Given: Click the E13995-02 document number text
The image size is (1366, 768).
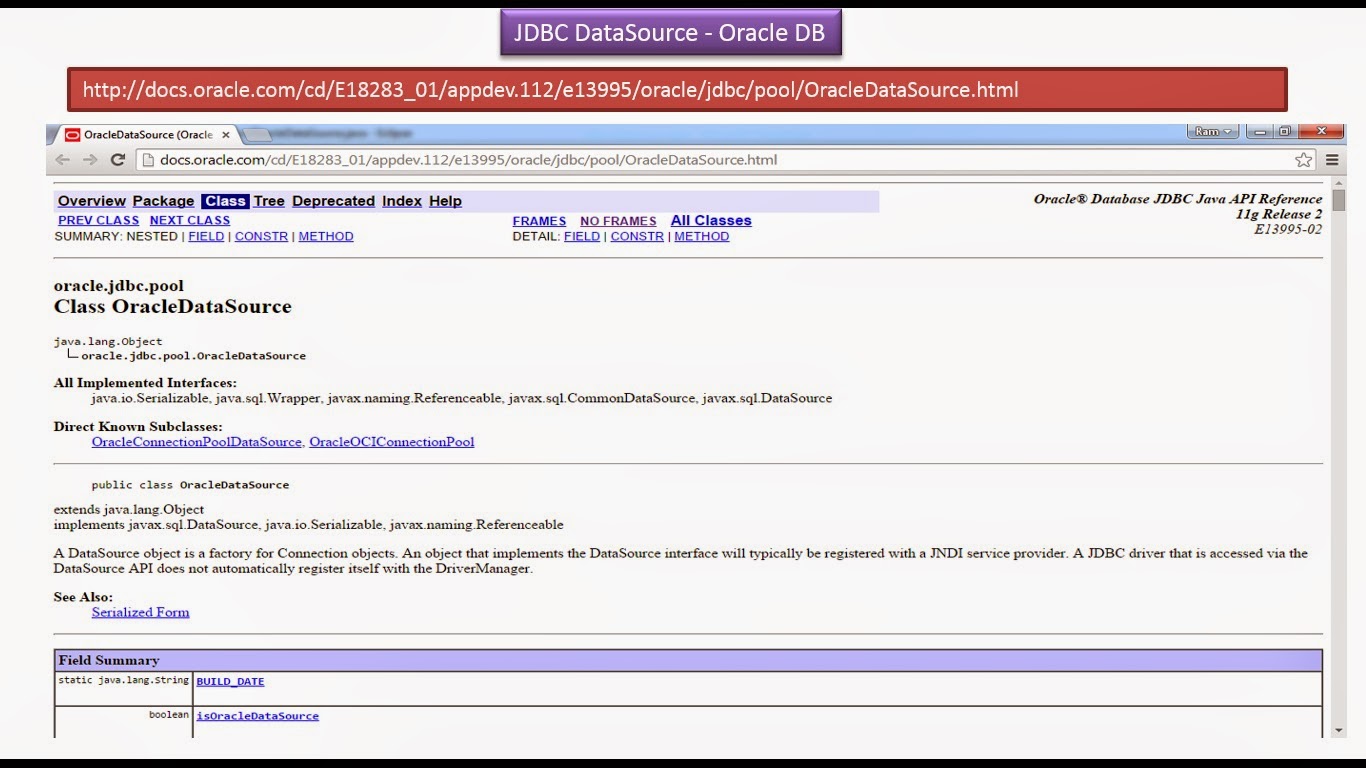Looking at the screenshot, I should tap(1288, 229).
